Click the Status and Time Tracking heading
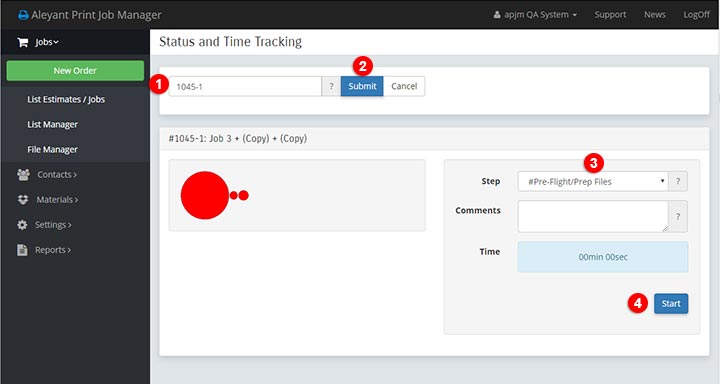This screenshot has height=384, width=720. [231, 42]
